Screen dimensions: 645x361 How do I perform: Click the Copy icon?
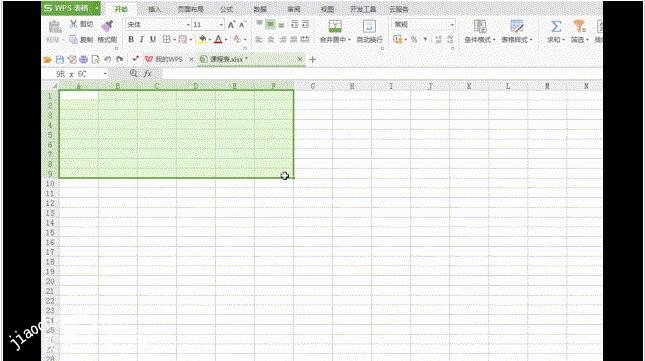73,39
